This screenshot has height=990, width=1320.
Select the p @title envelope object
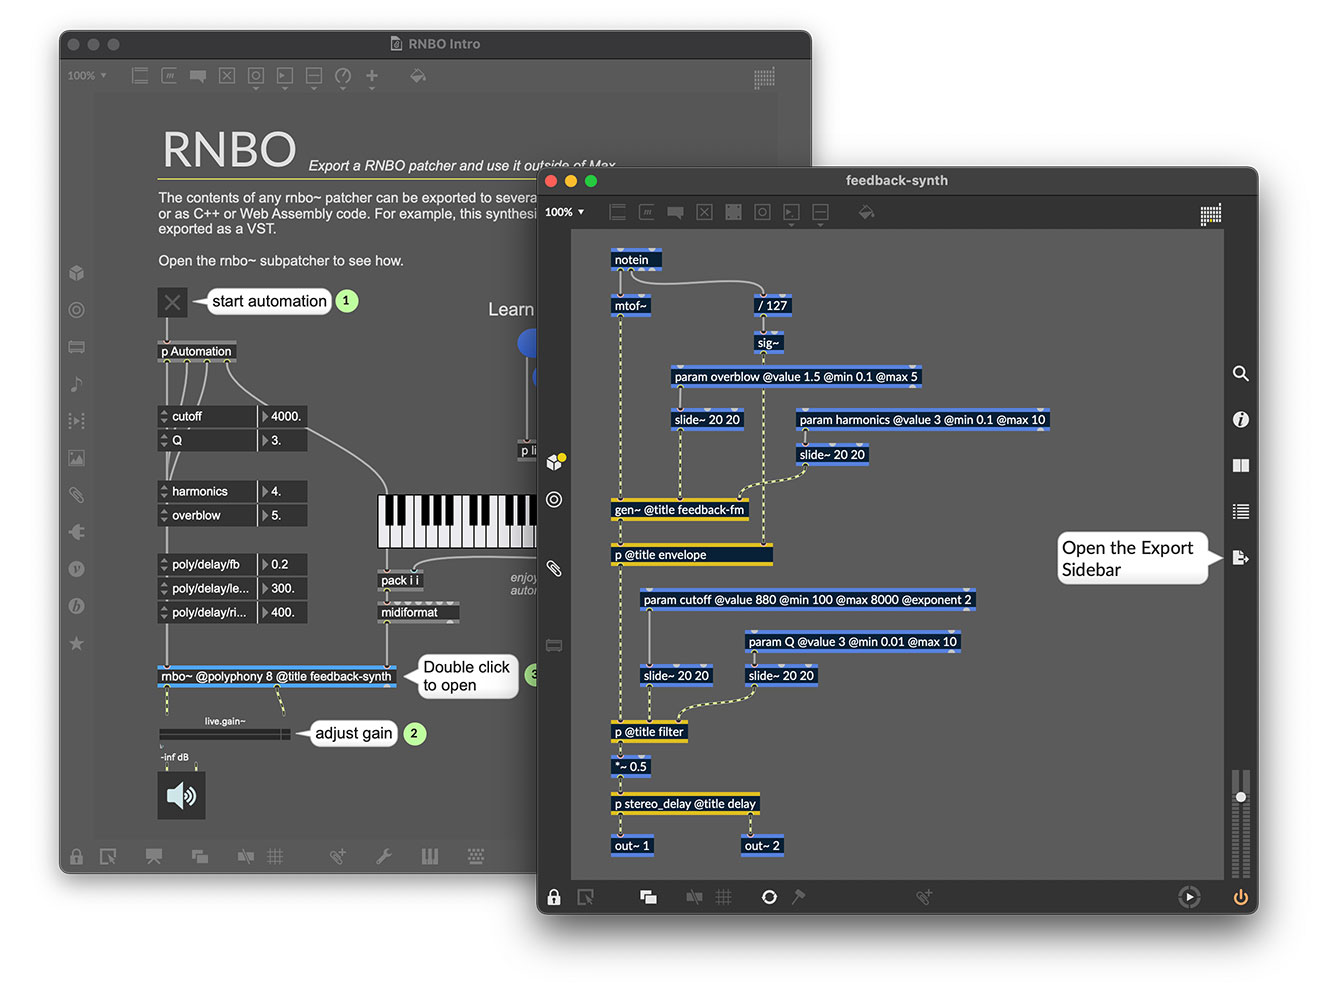pyautogui.click(x=691, y=554)
